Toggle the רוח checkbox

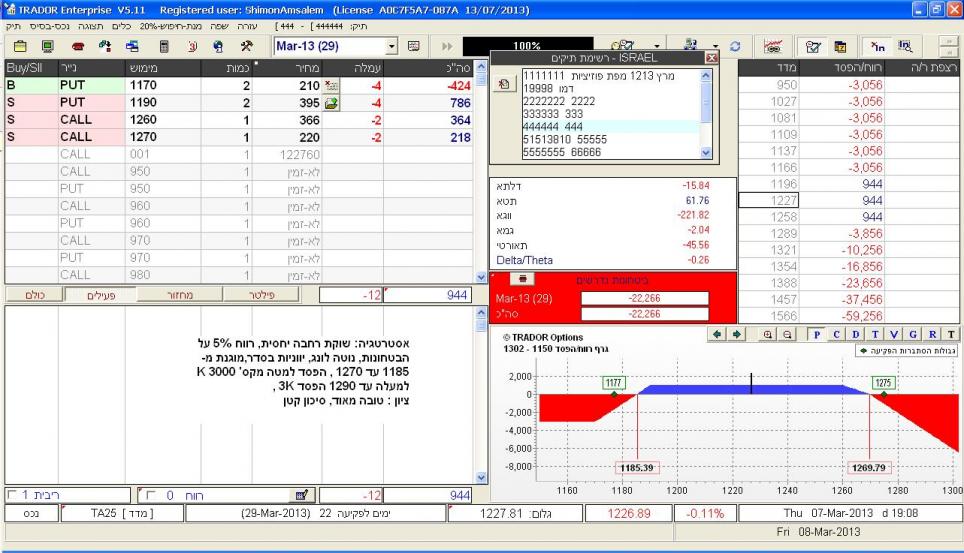(151, 494)
